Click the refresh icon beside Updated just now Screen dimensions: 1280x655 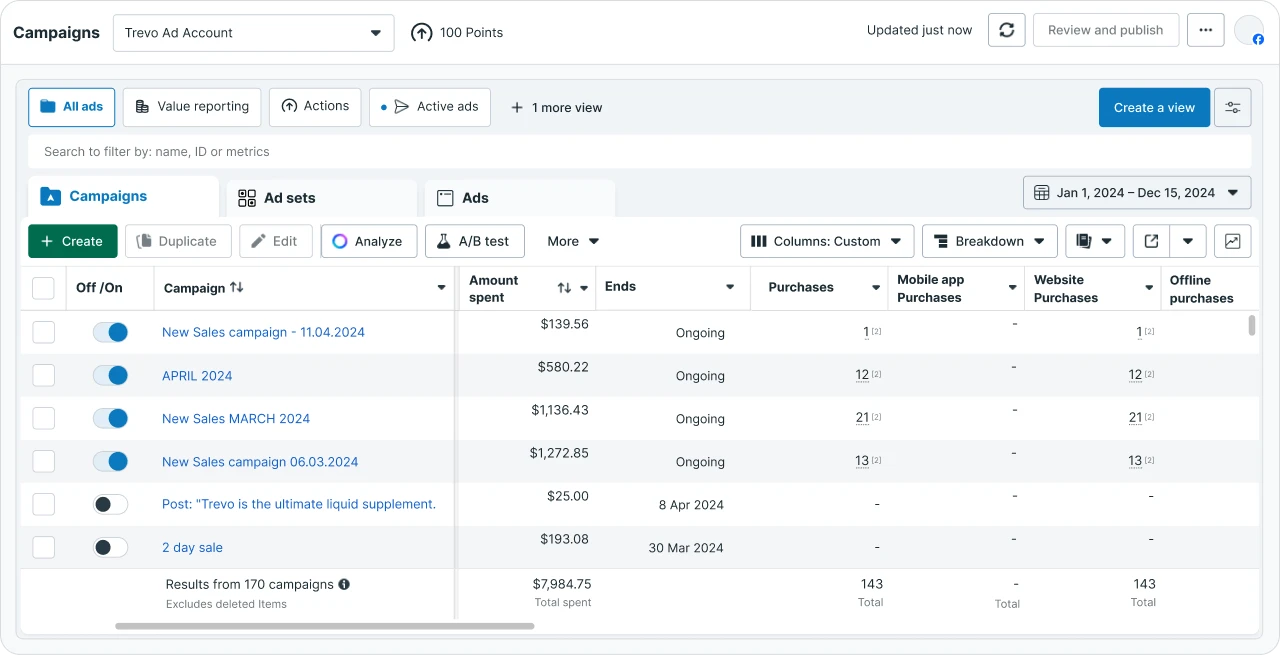(x=1006, y=30)
